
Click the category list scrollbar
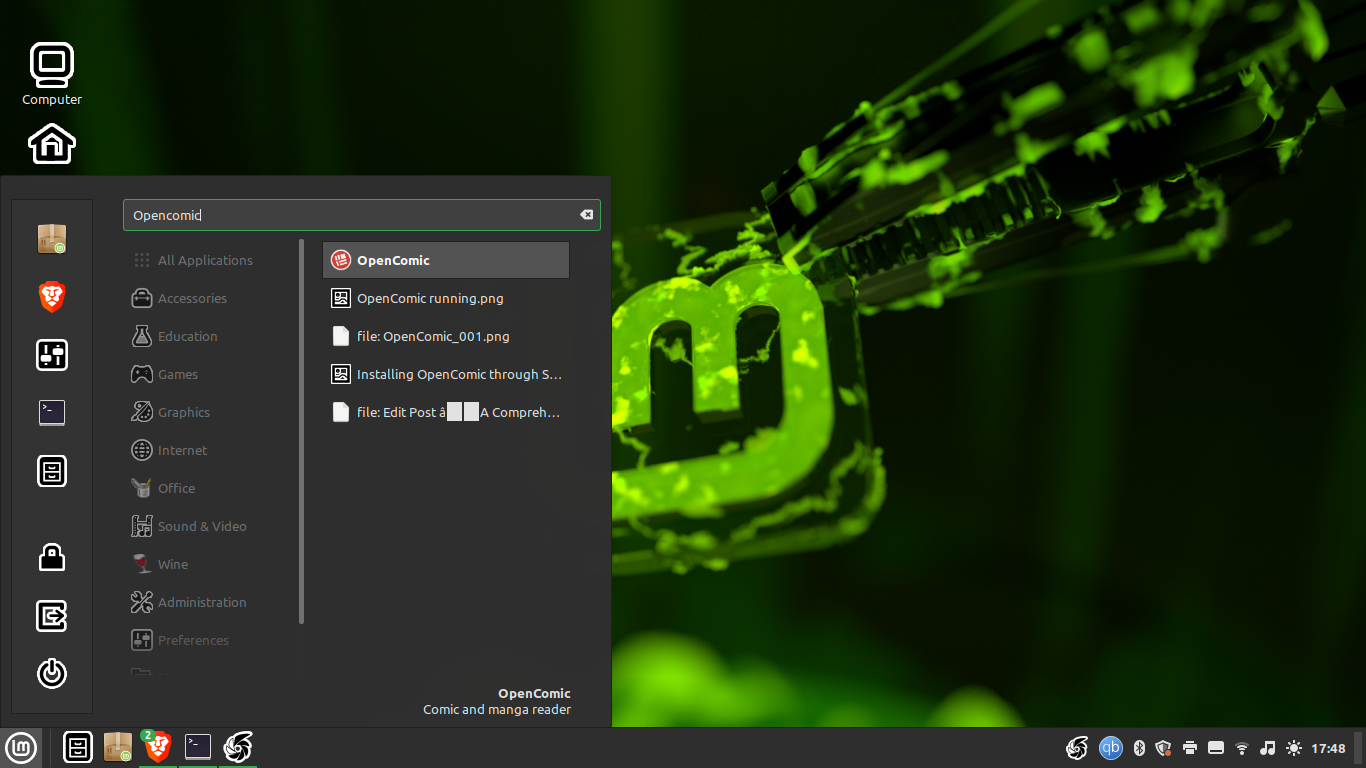(301, 430)
